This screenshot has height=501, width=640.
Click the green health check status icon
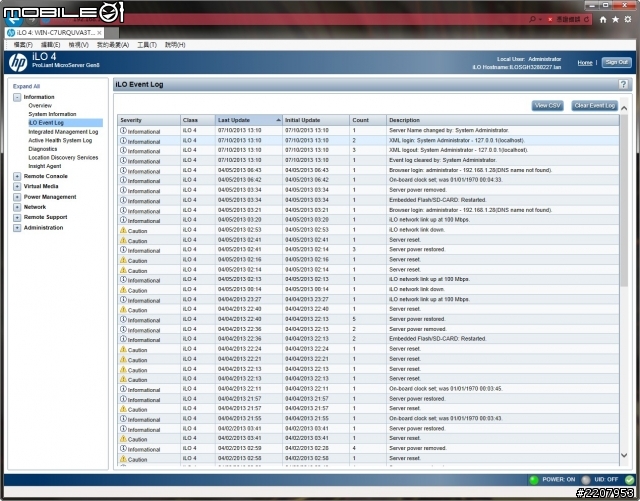[x=630, y=480]
